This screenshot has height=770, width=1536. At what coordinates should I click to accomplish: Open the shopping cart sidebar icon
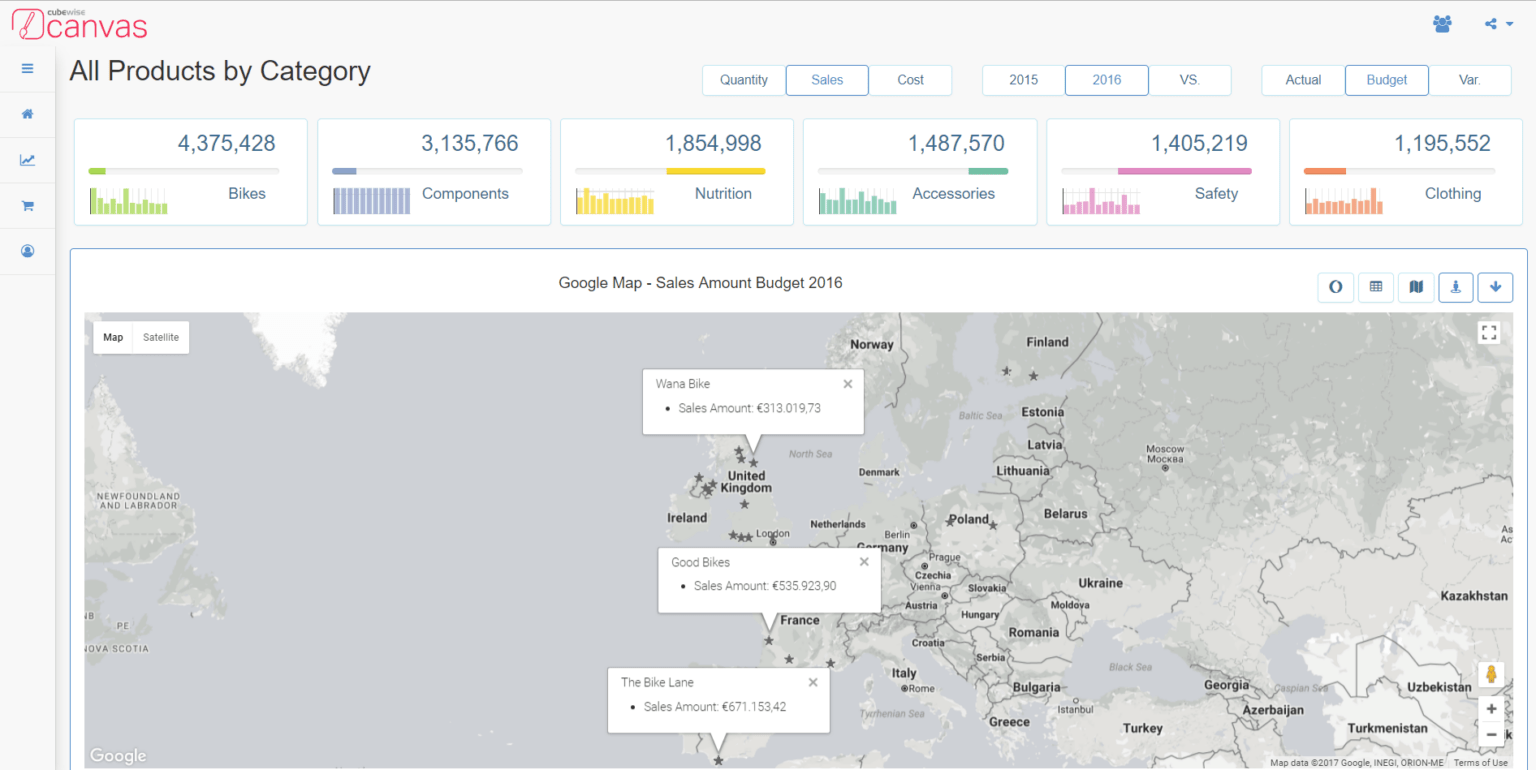(27, 206)
